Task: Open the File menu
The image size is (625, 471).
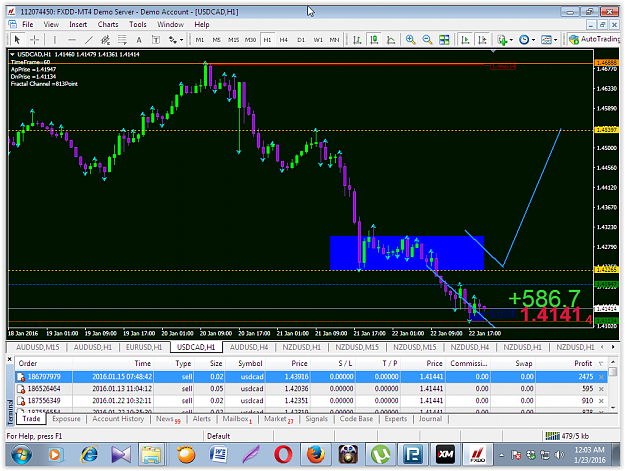Action: pos(28,24)
